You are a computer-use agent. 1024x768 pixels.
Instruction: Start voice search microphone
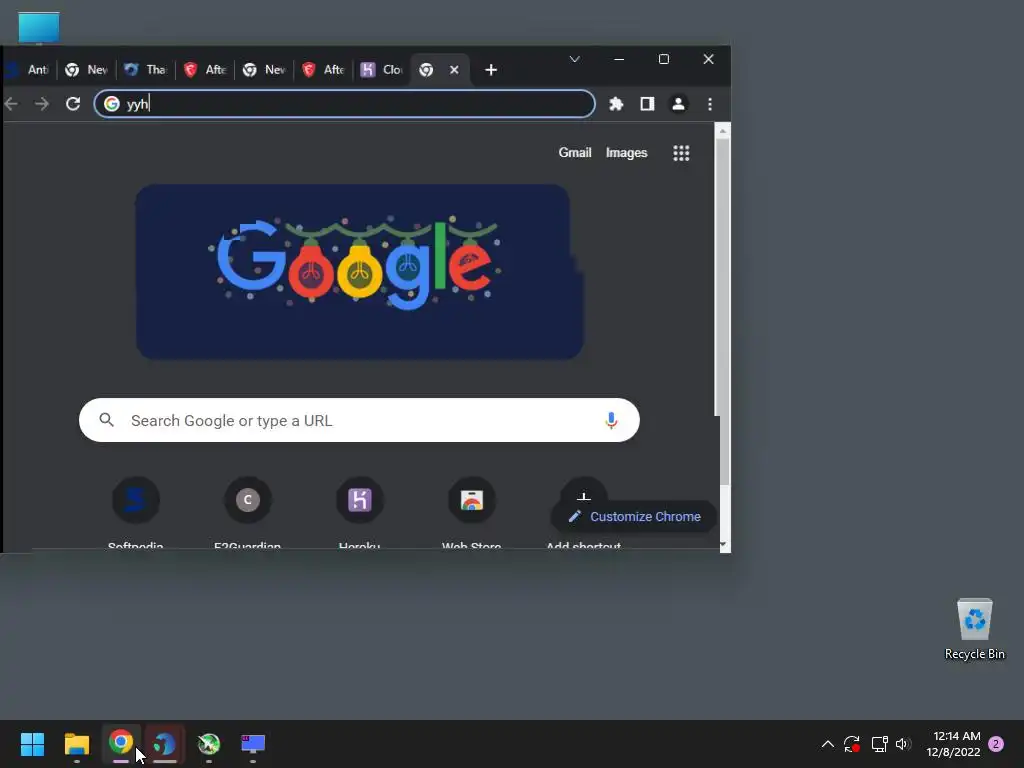click(x=611, y=420)
